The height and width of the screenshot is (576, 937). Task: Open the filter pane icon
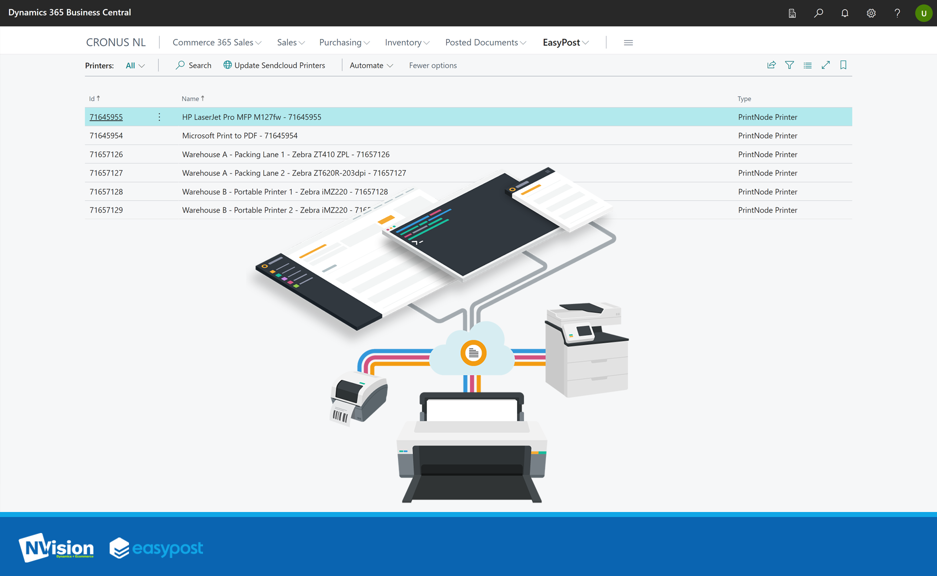pyautogui.click(x=789, y=64)
